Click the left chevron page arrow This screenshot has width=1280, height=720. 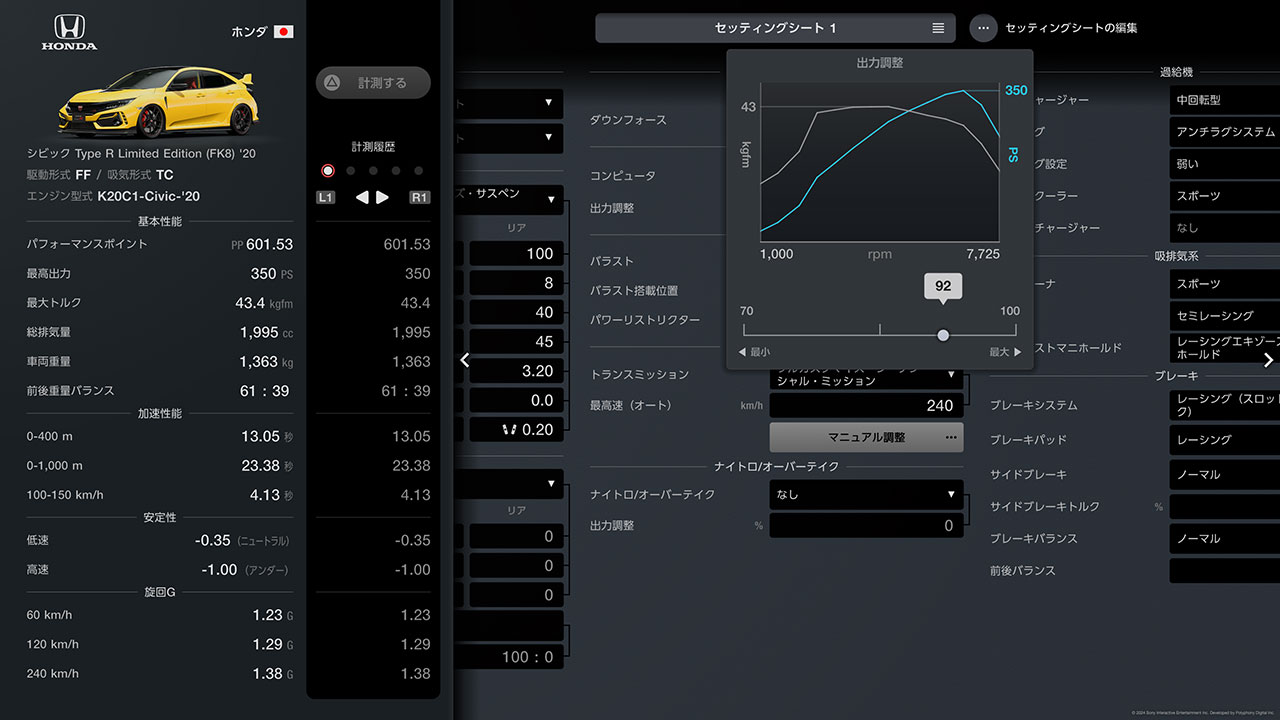[465, 360]
